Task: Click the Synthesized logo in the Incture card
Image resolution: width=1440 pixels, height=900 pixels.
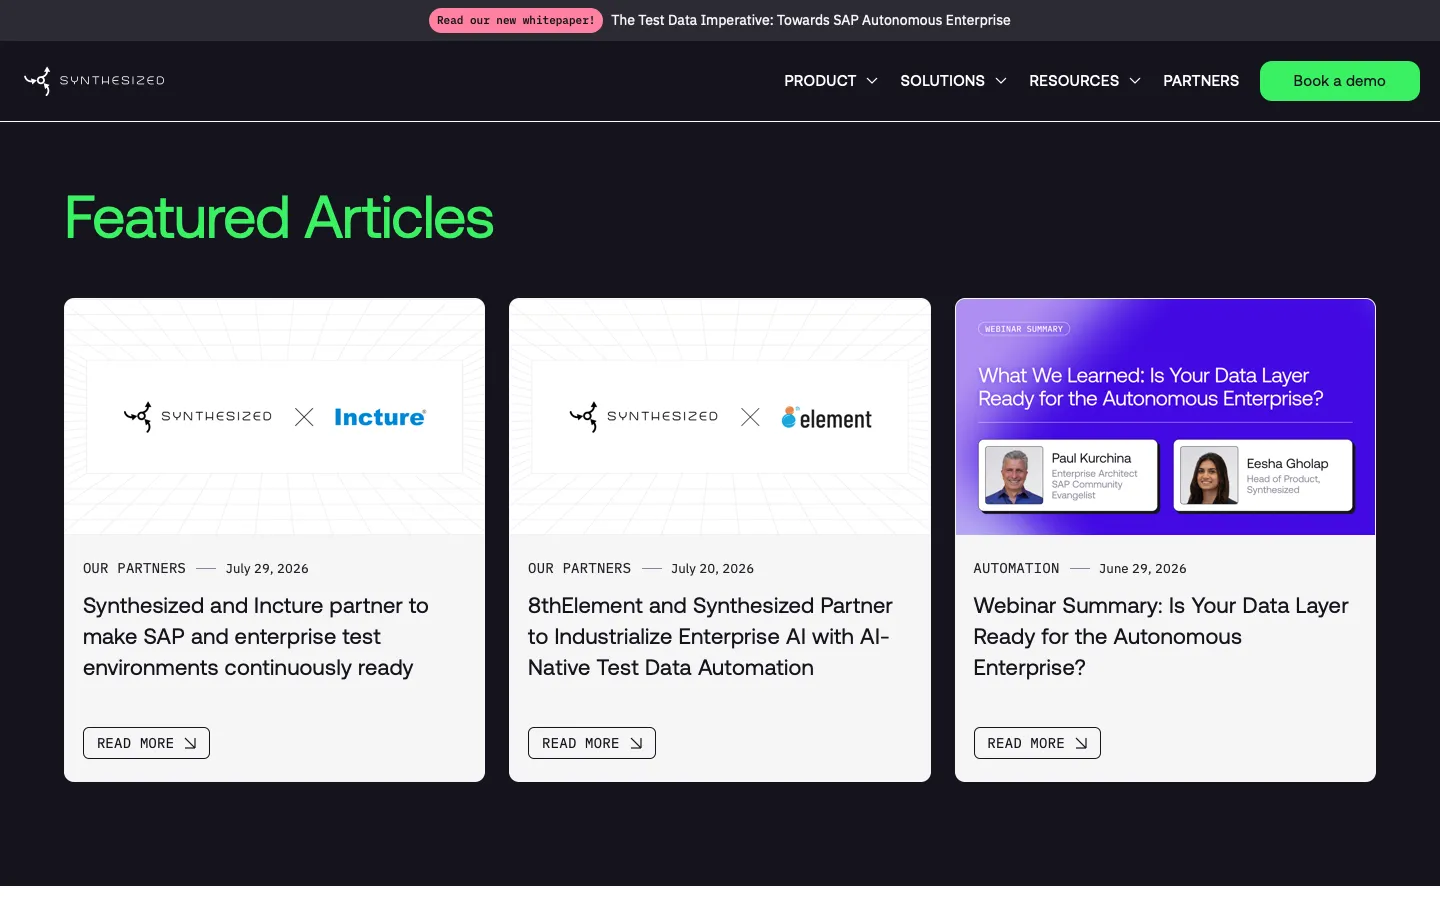Action: click(198, 416)
